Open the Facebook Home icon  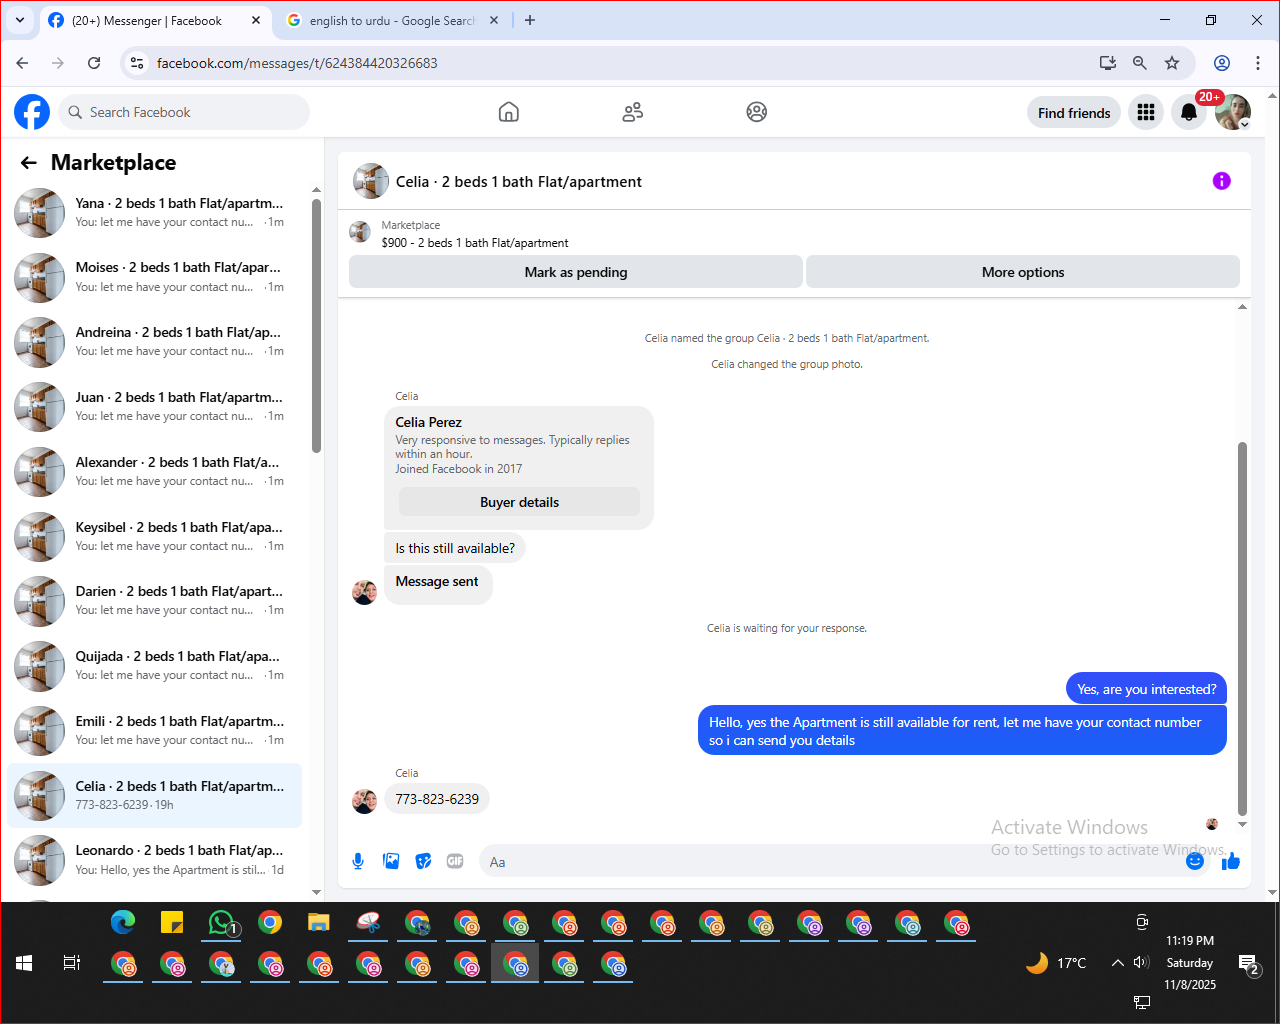[509, 112]
